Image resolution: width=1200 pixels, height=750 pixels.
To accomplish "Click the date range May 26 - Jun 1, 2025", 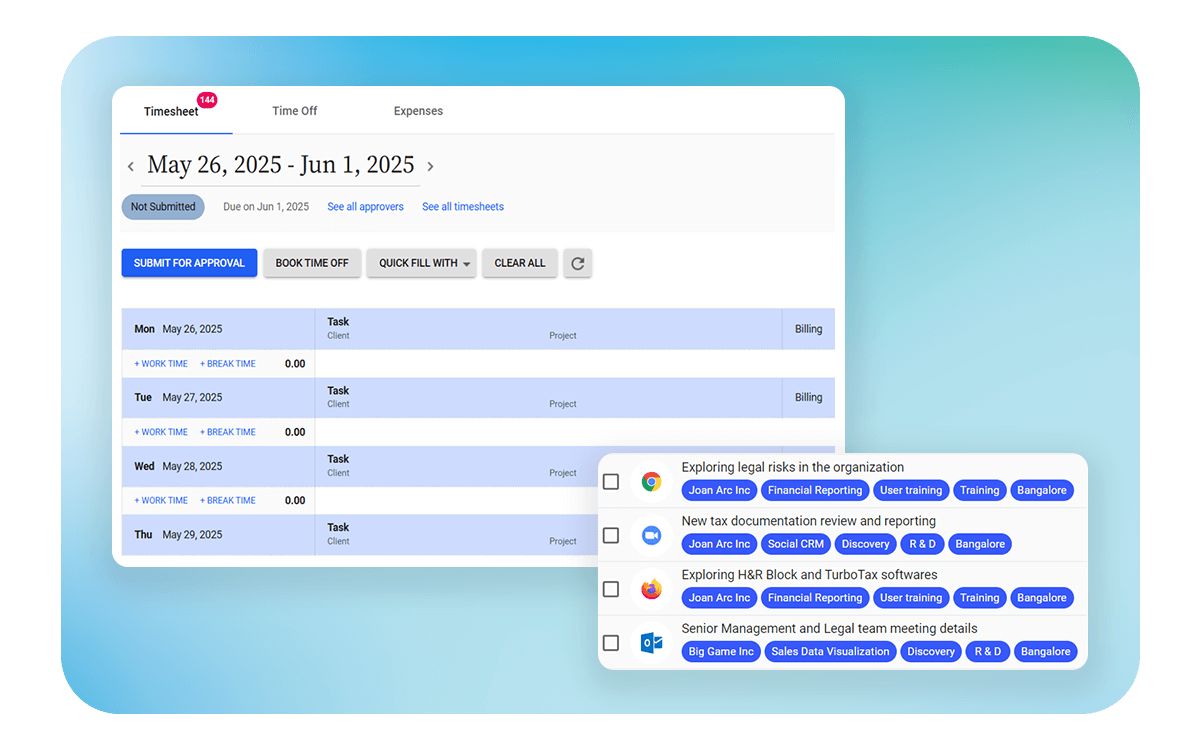I will (x=281, y=165).
